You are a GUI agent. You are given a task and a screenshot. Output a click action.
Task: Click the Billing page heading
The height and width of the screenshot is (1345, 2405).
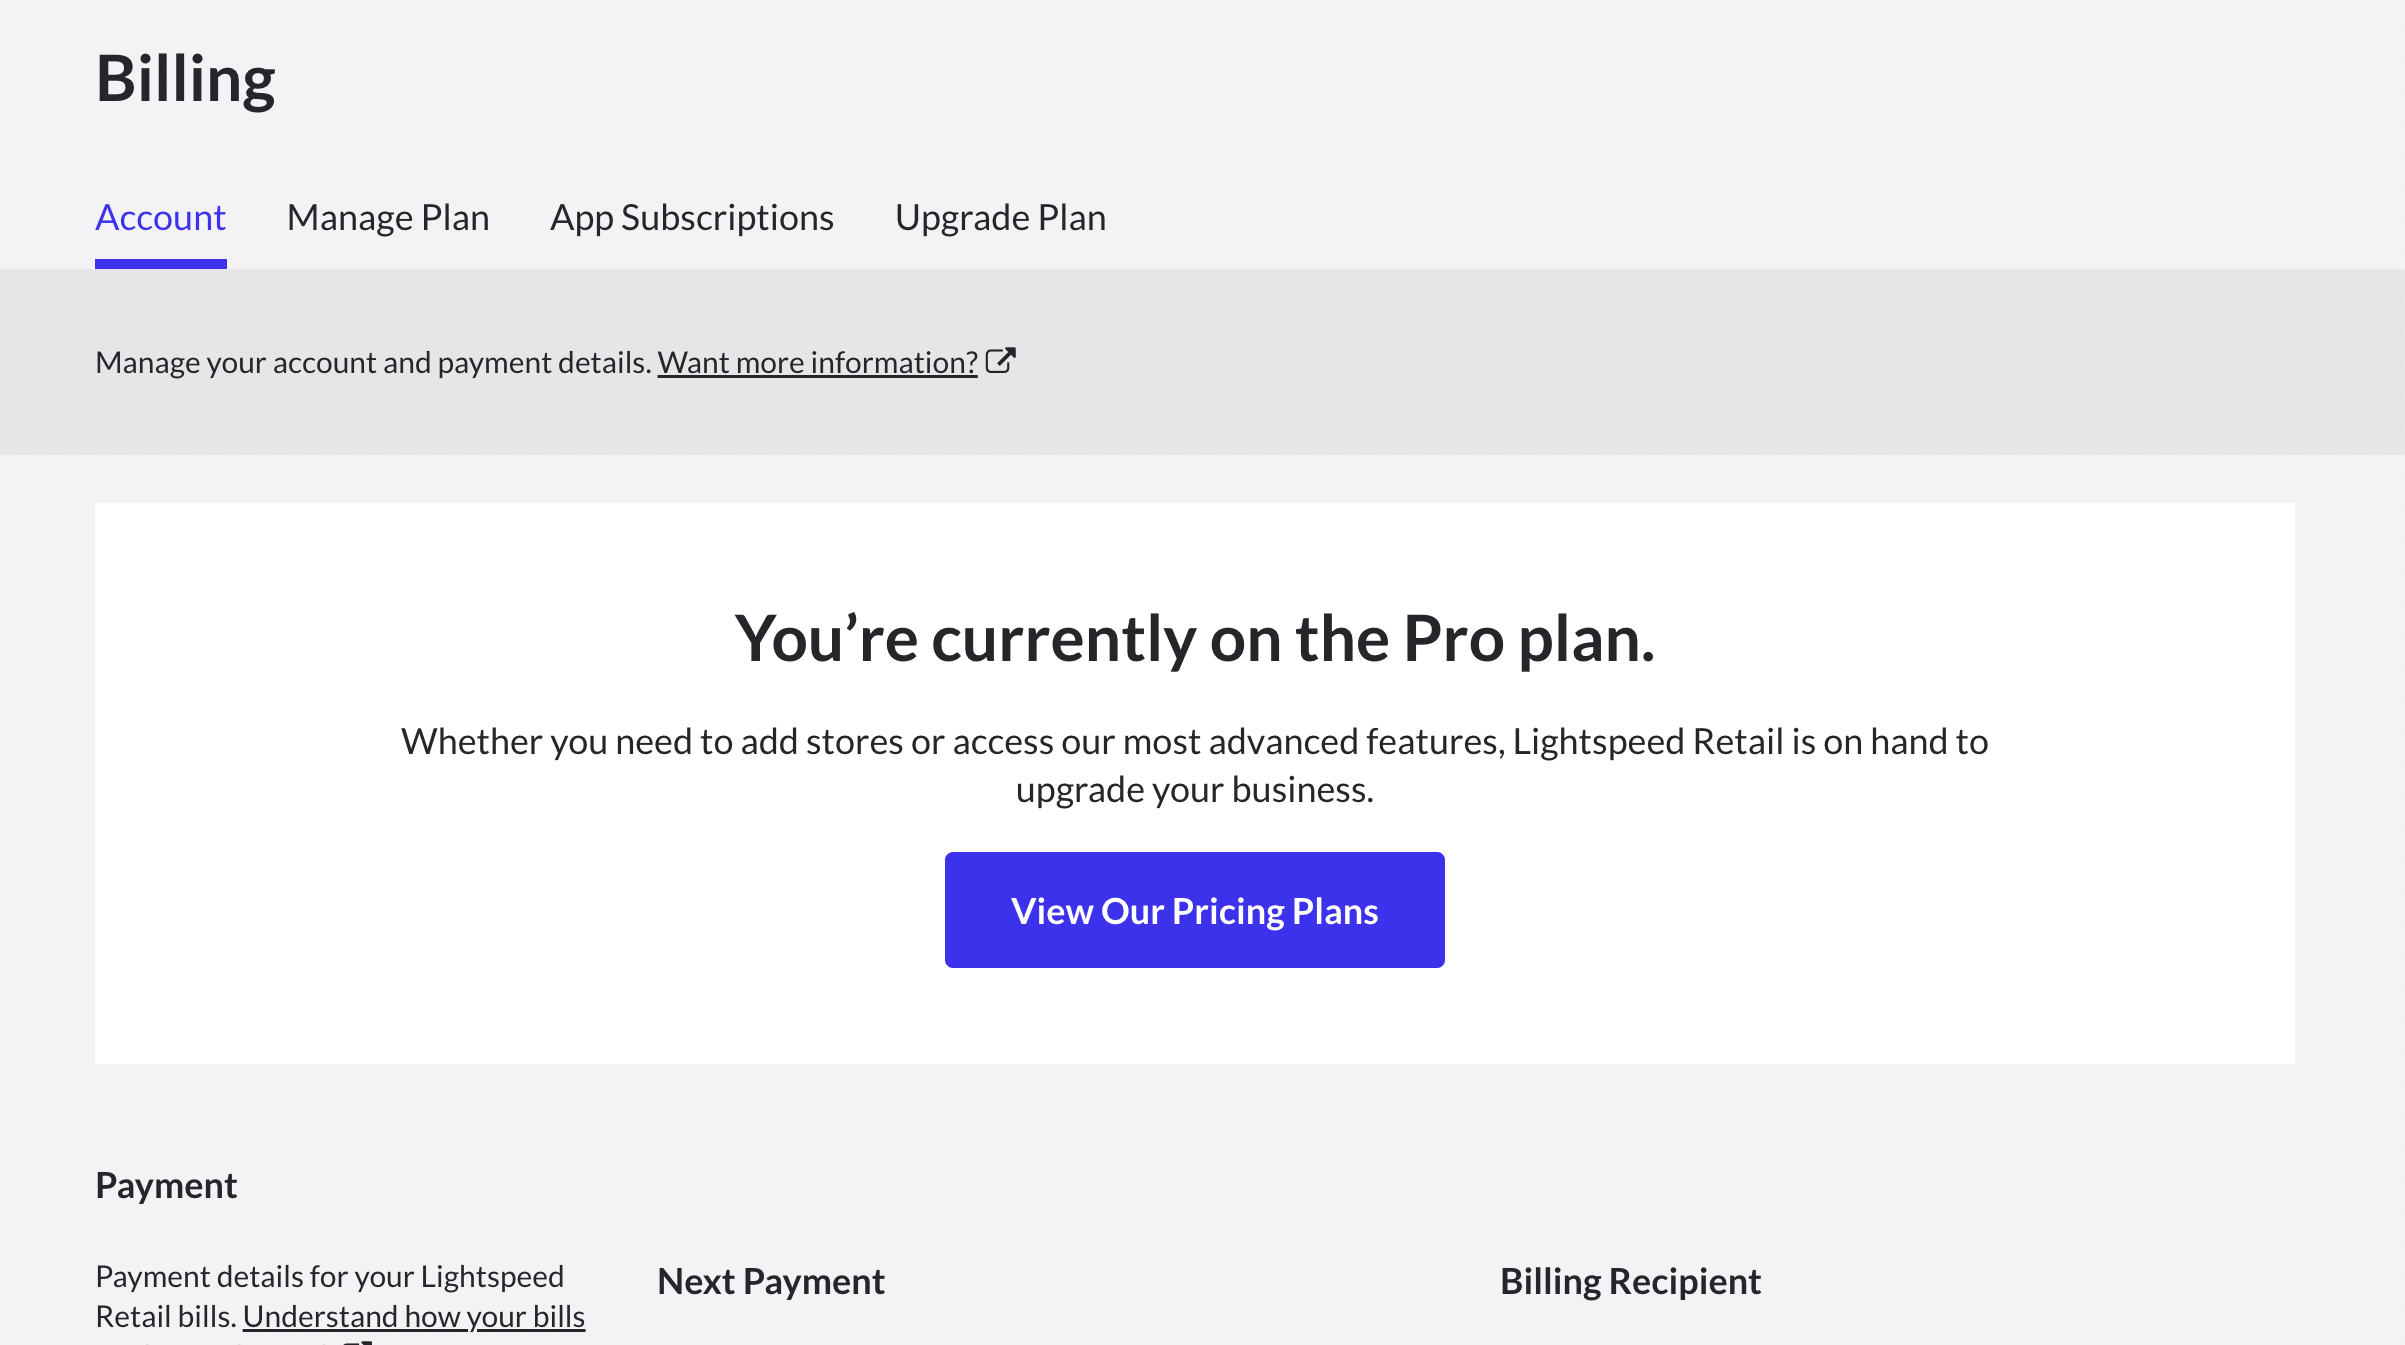pos(185,79)
